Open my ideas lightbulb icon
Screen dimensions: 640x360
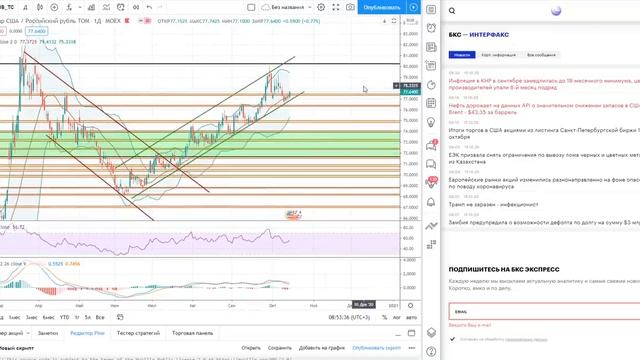[x=431, y=122]
